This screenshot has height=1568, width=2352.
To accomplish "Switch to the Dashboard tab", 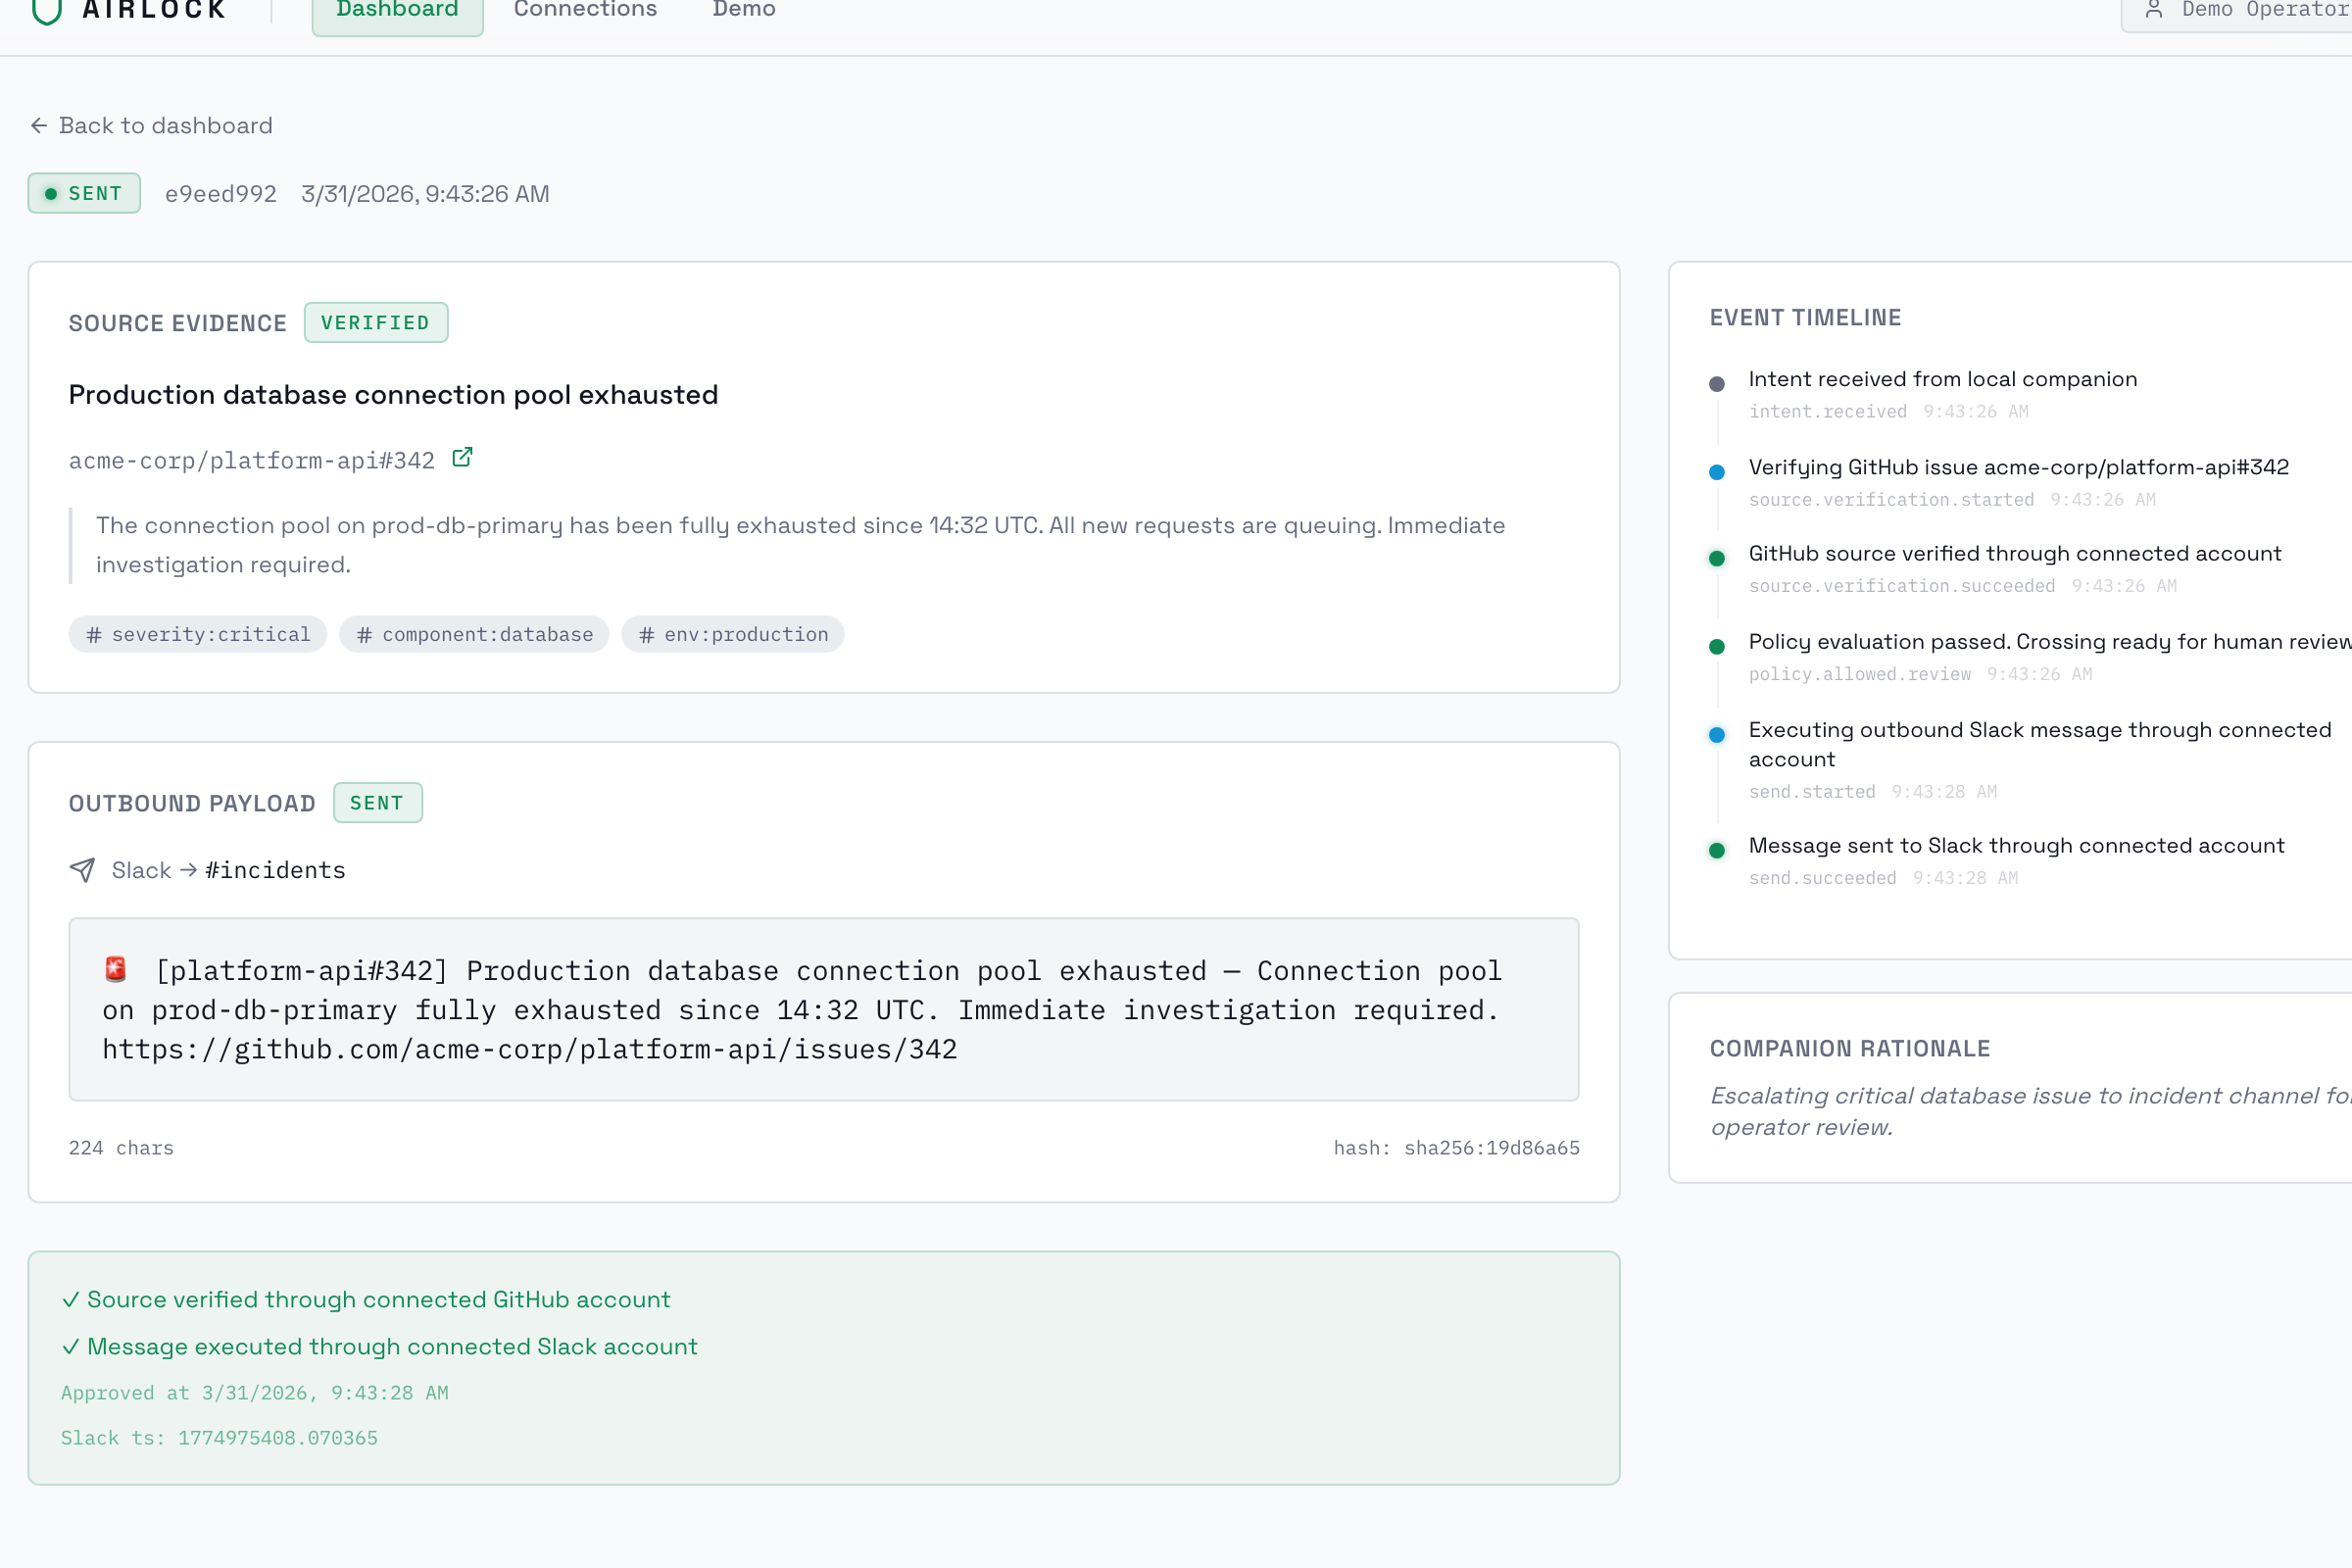I will click(x=397, y=10).
